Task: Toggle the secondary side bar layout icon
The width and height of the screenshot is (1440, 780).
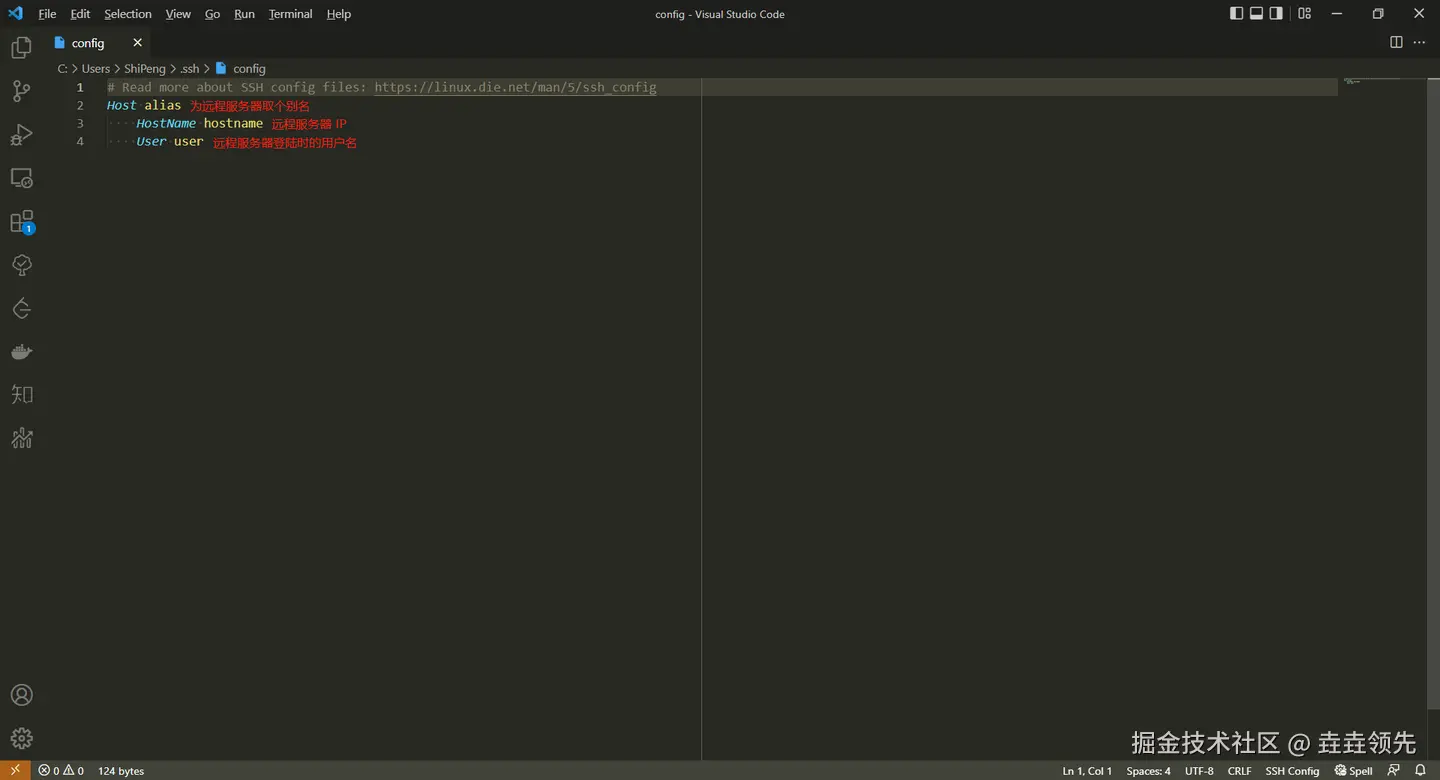Action: pos(1276,14)
